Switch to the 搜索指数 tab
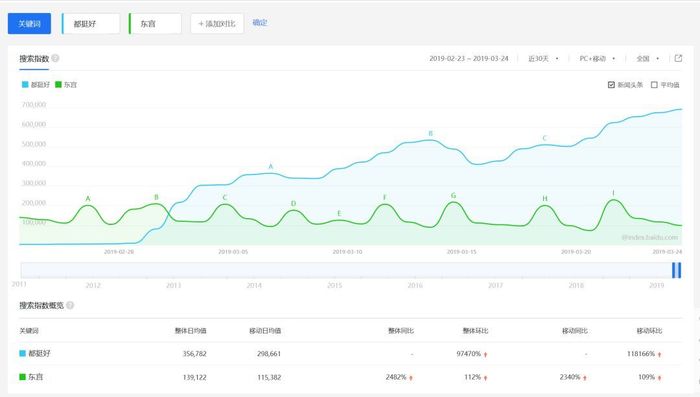 (34, 59)
